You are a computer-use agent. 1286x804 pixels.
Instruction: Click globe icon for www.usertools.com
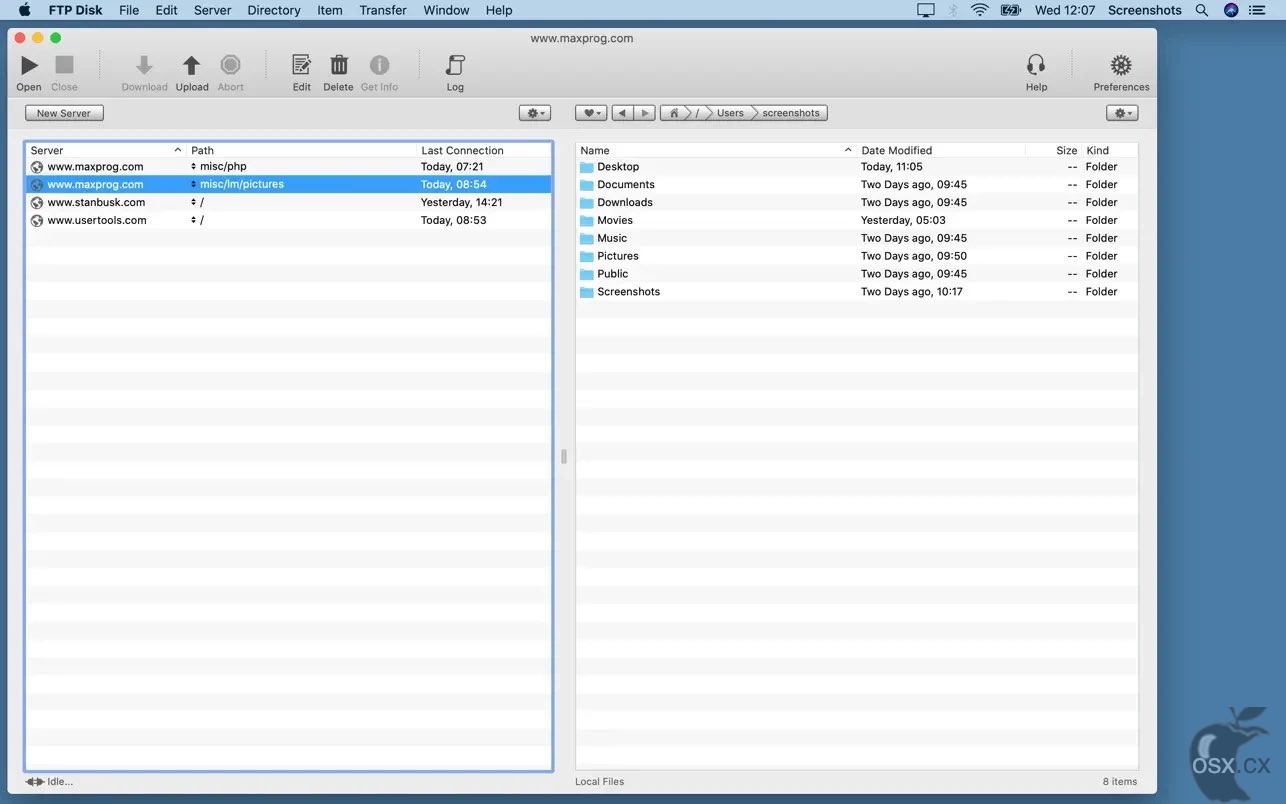click(37, 221)
